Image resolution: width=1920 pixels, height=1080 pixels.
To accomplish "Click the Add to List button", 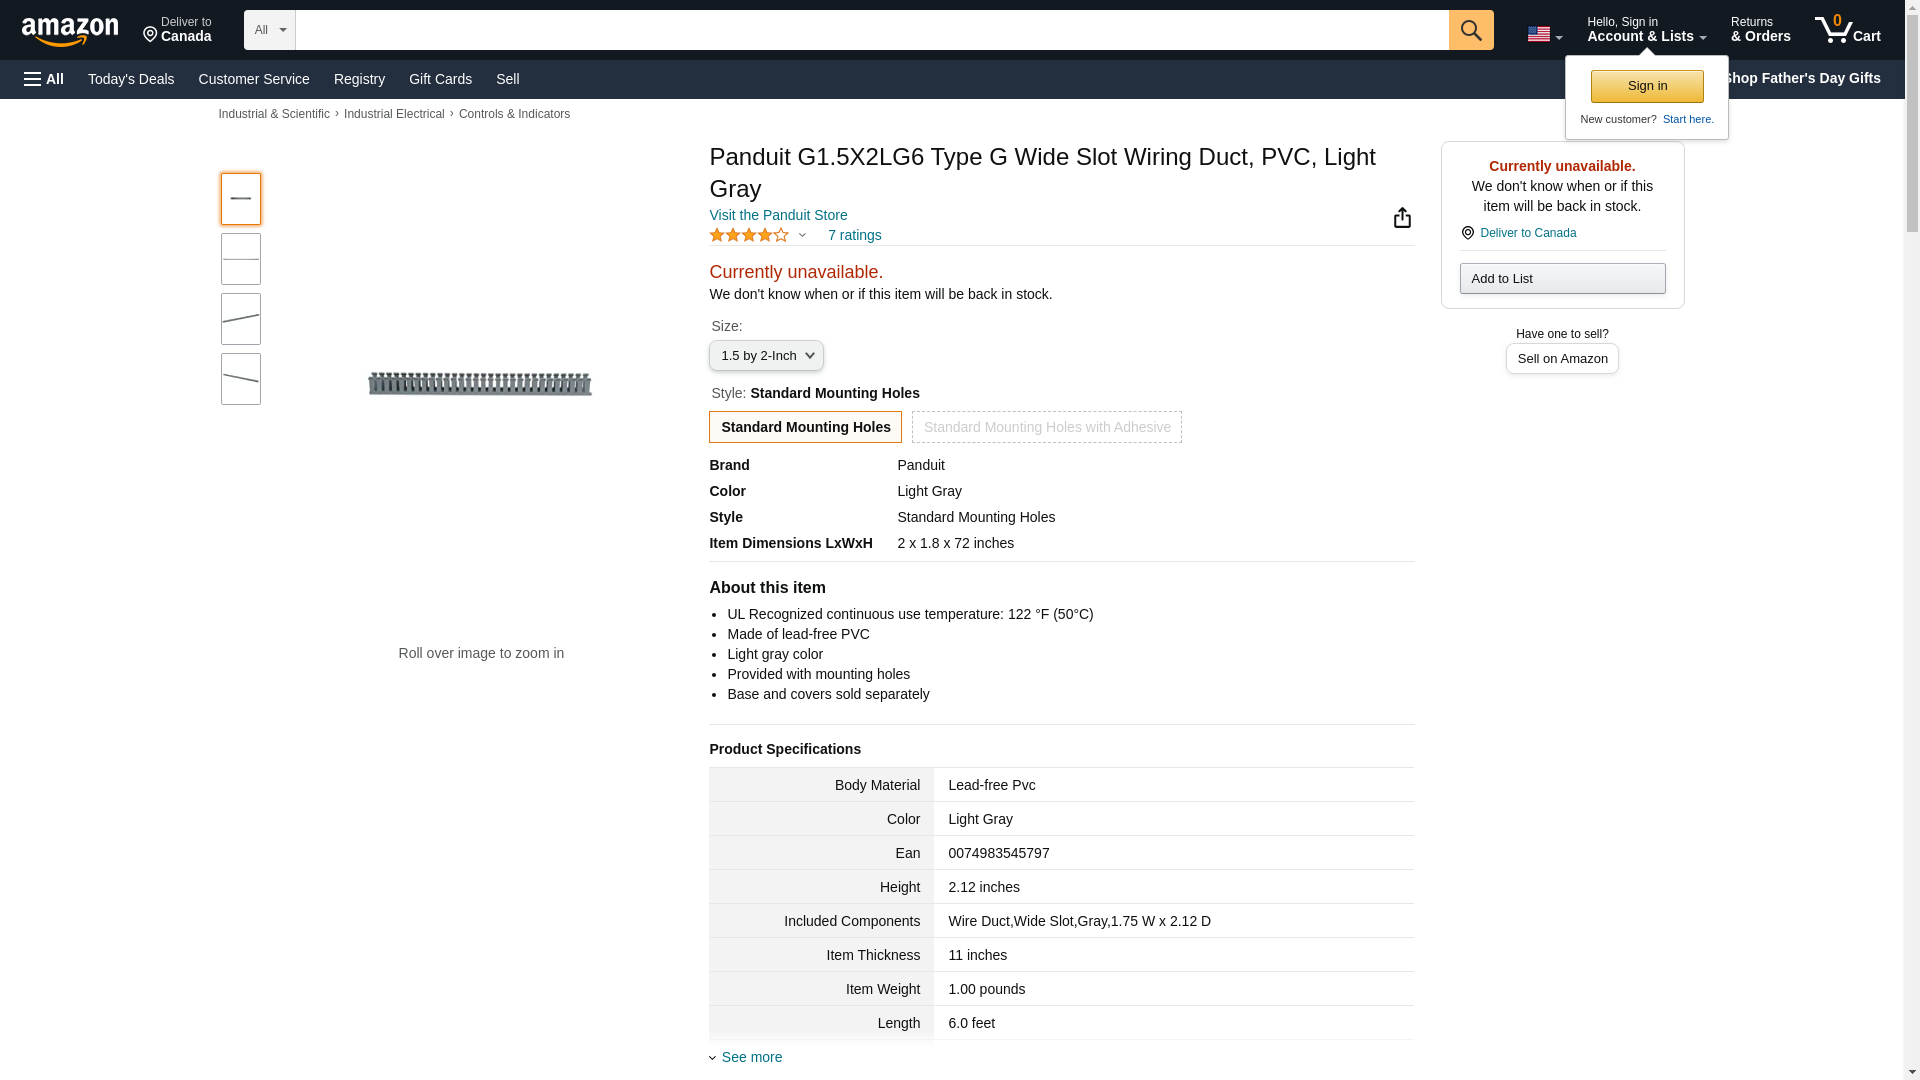I will [x=1561, y=279].
